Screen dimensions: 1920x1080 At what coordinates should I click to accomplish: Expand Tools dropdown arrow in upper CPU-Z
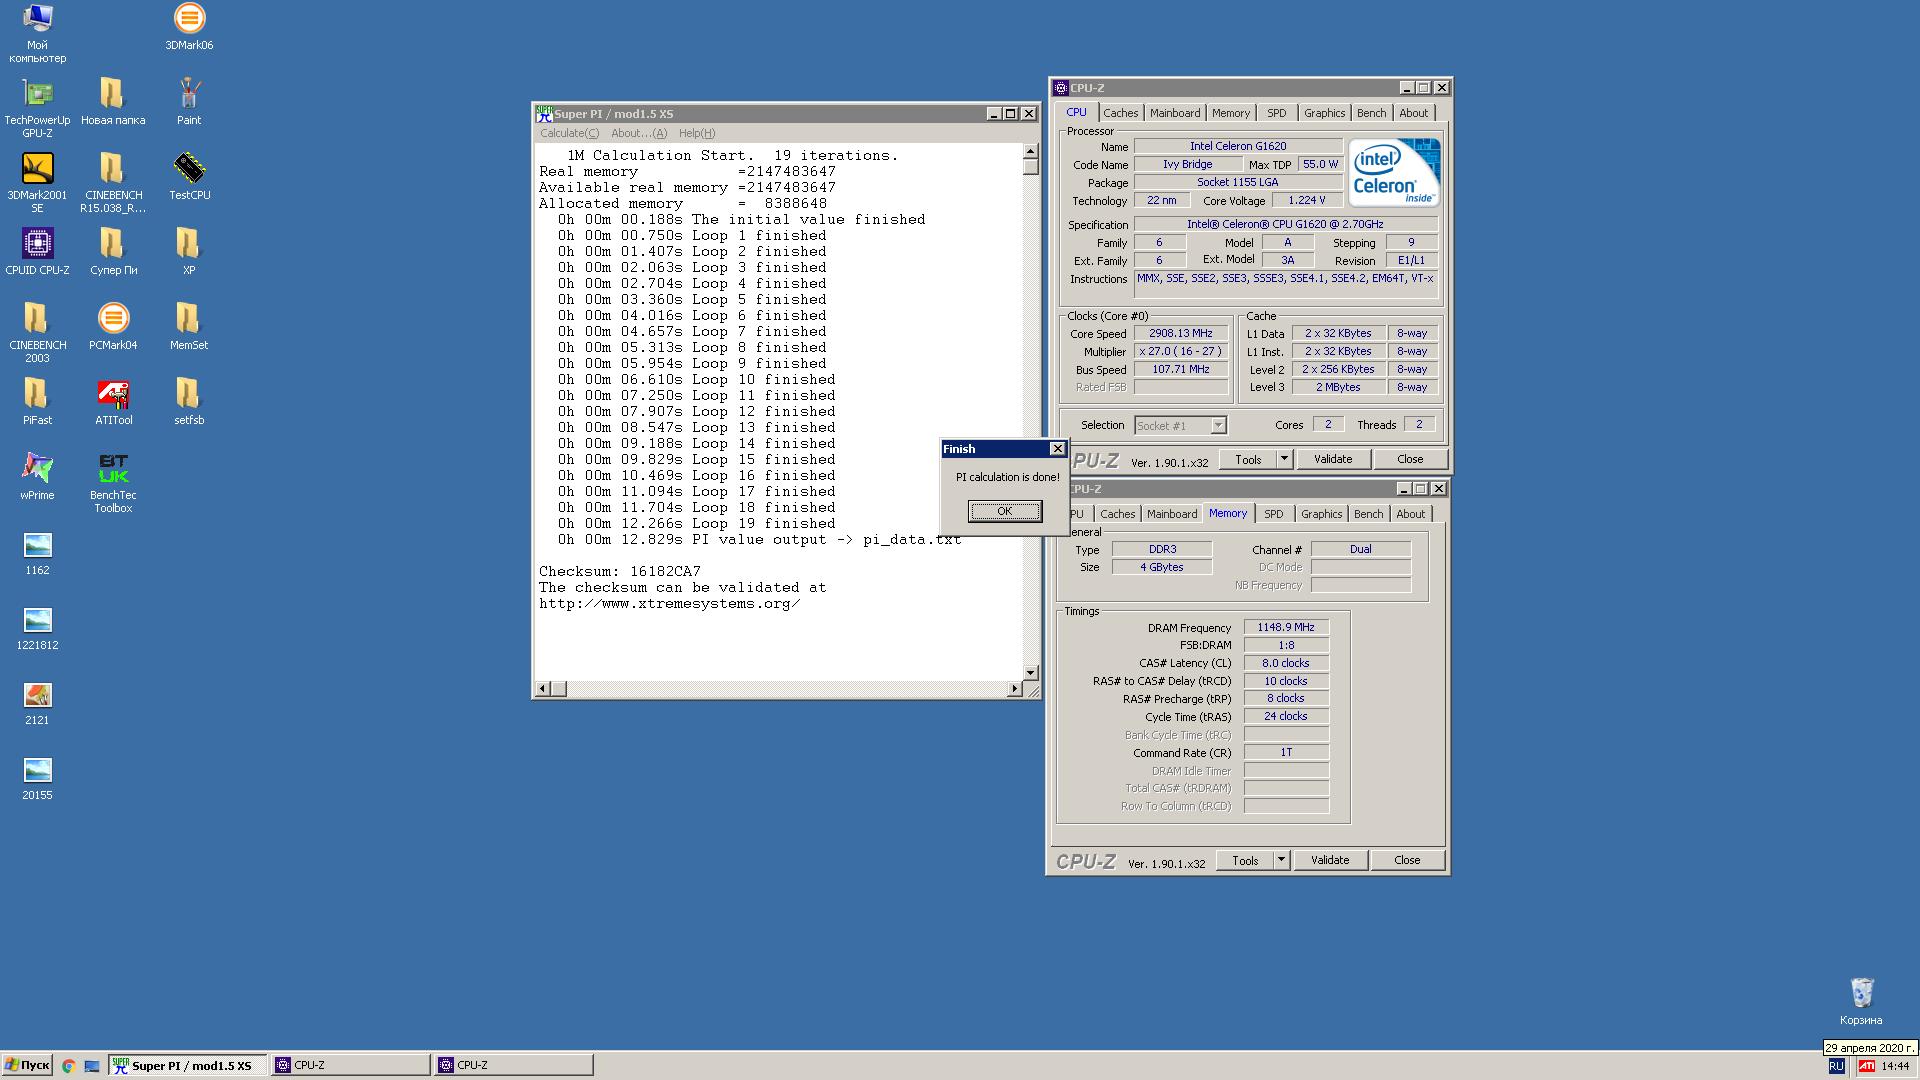[x=1285, y=459]
